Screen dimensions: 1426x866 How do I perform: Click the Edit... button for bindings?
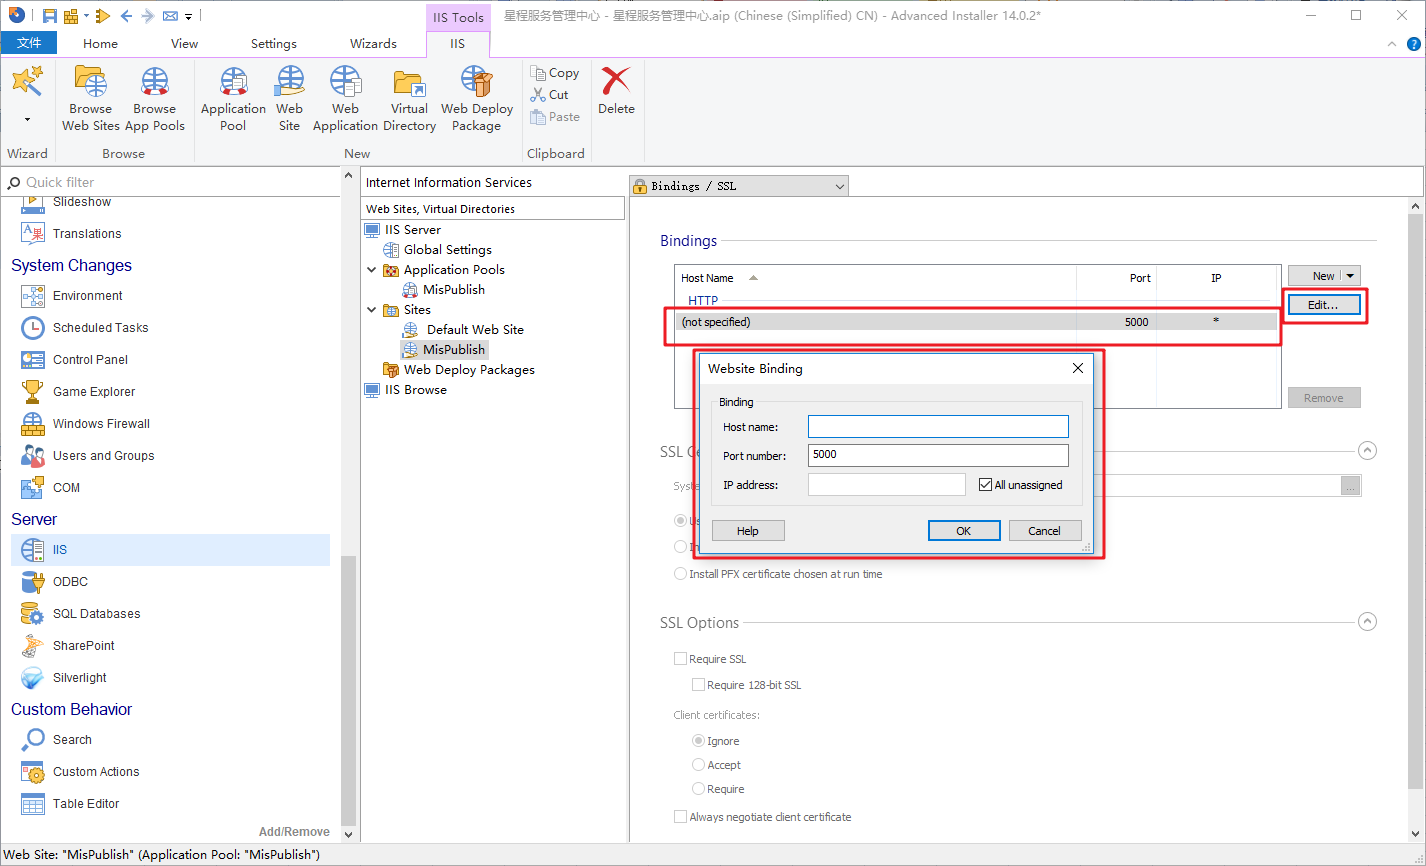click(1324, 305)
